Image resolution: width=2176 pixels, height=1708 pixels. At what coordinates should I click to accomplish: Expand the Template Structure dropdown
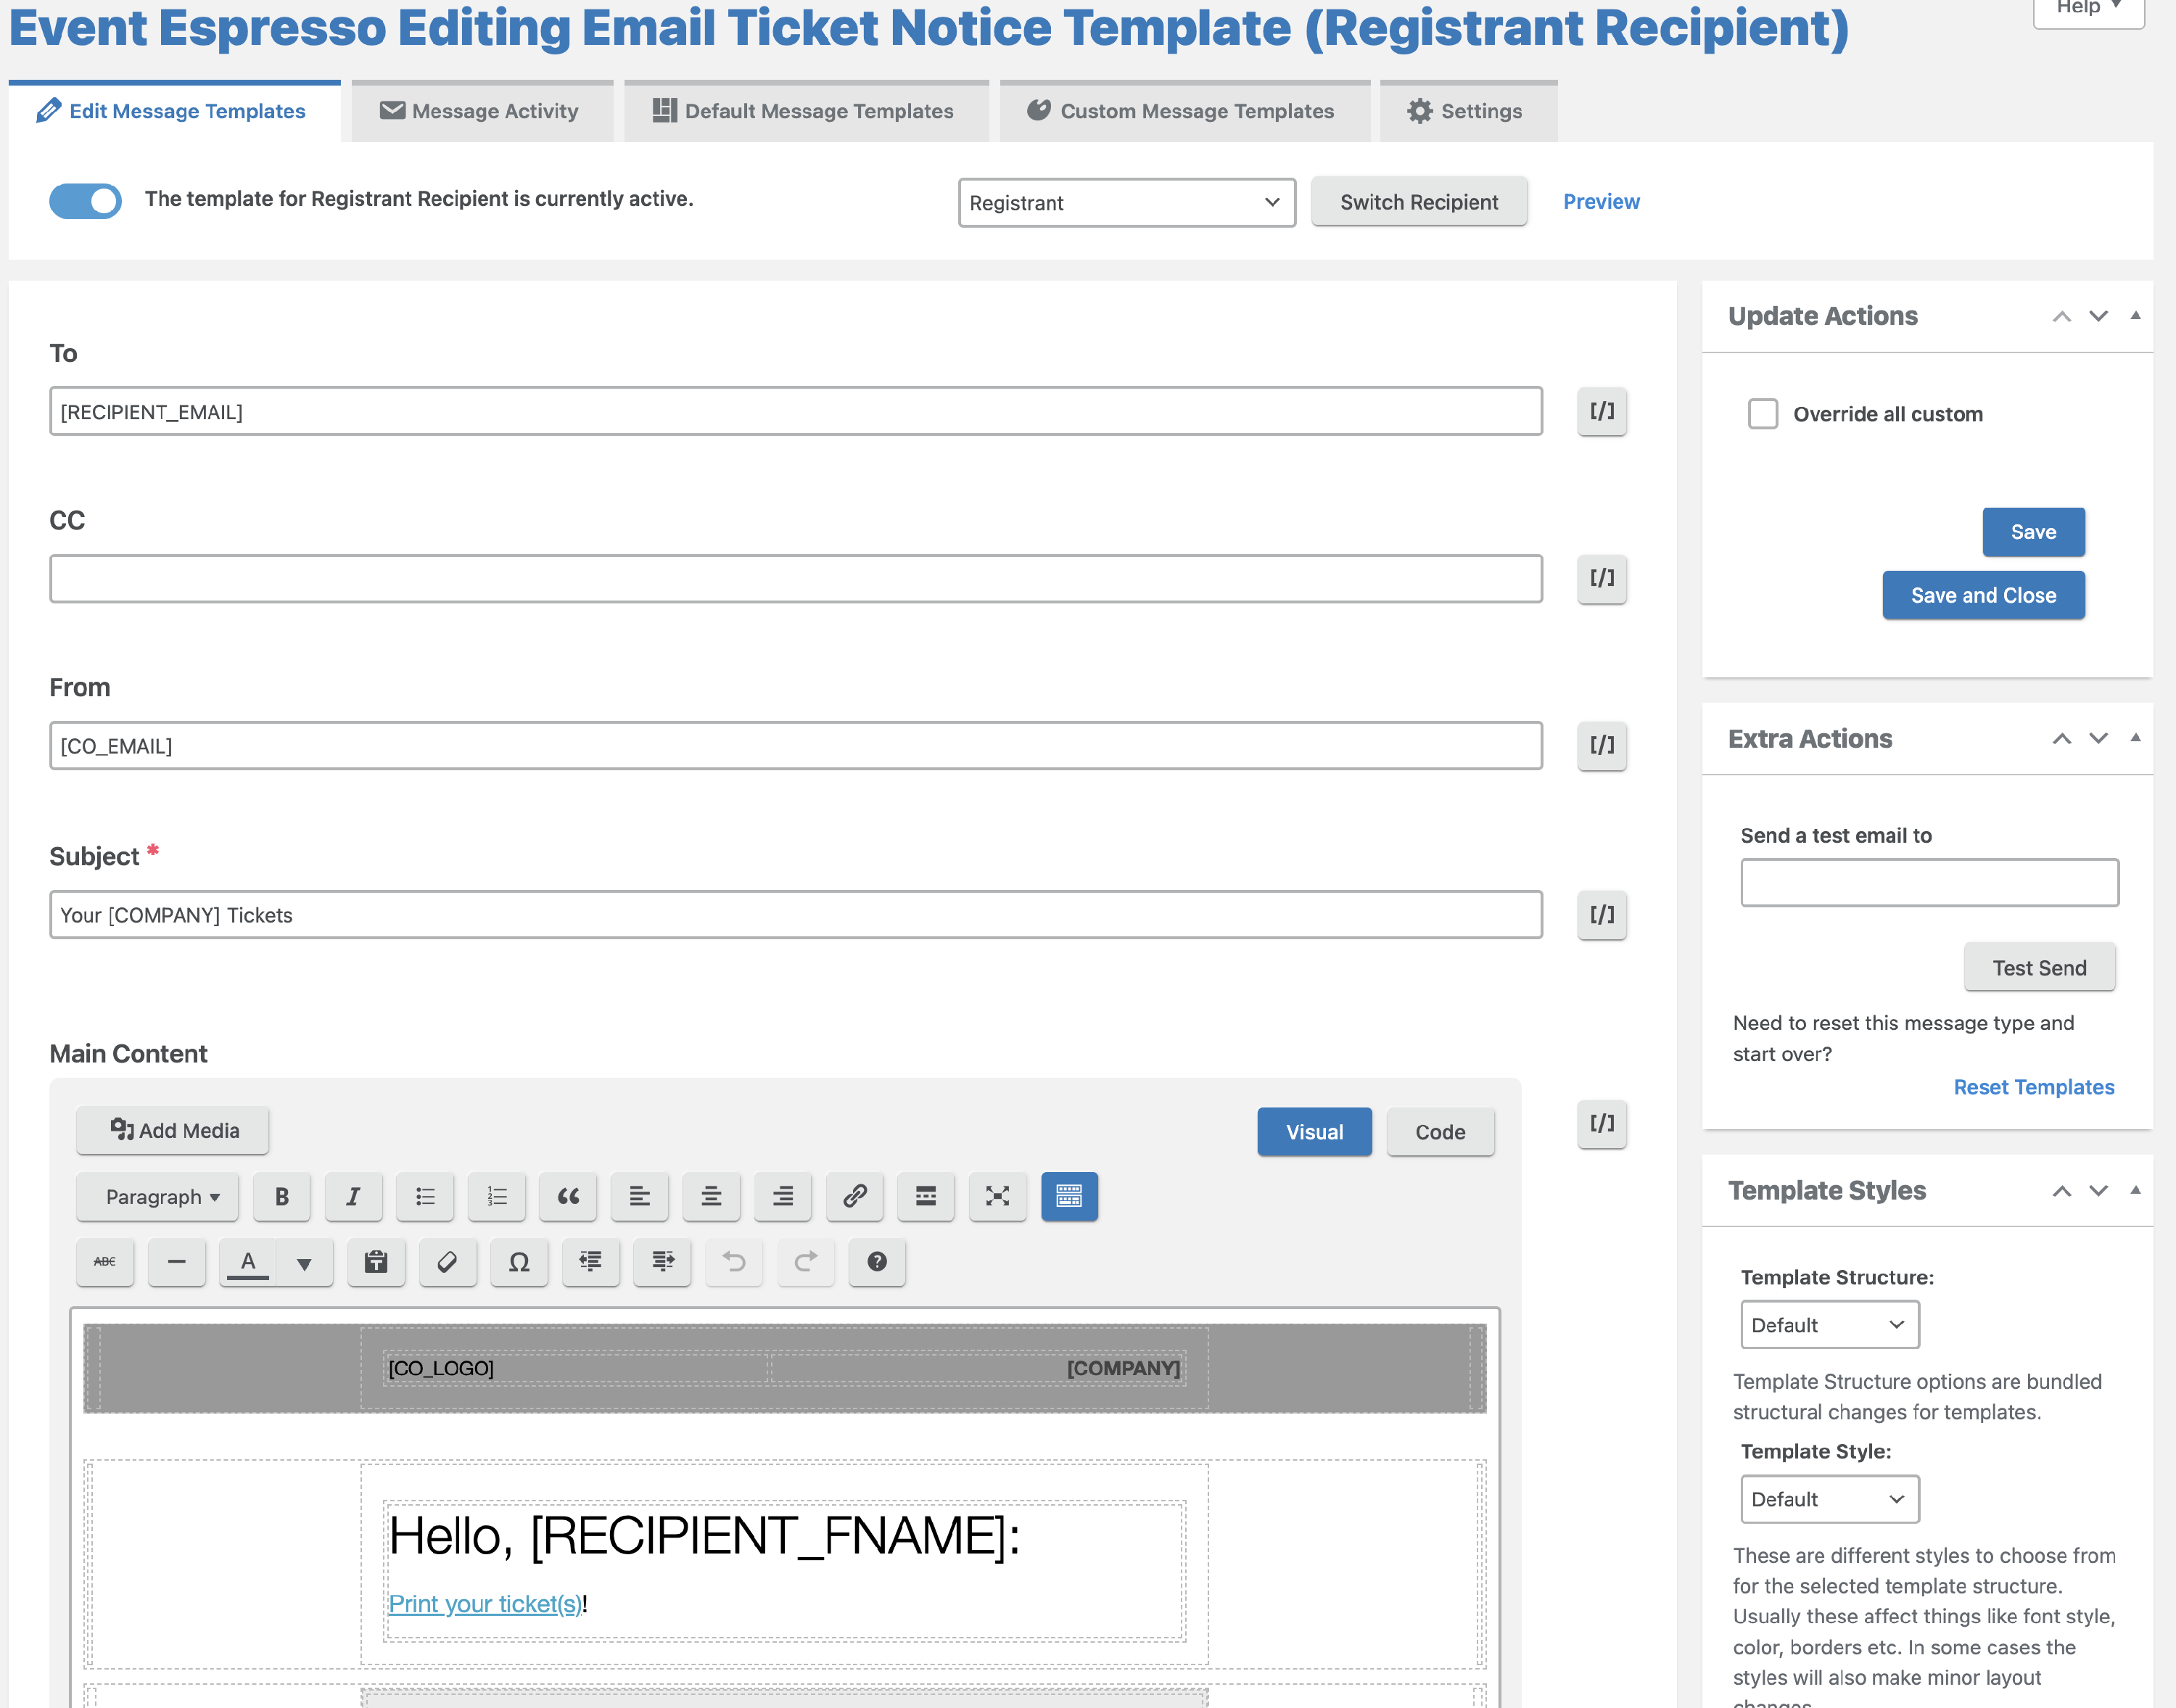1829,1325
